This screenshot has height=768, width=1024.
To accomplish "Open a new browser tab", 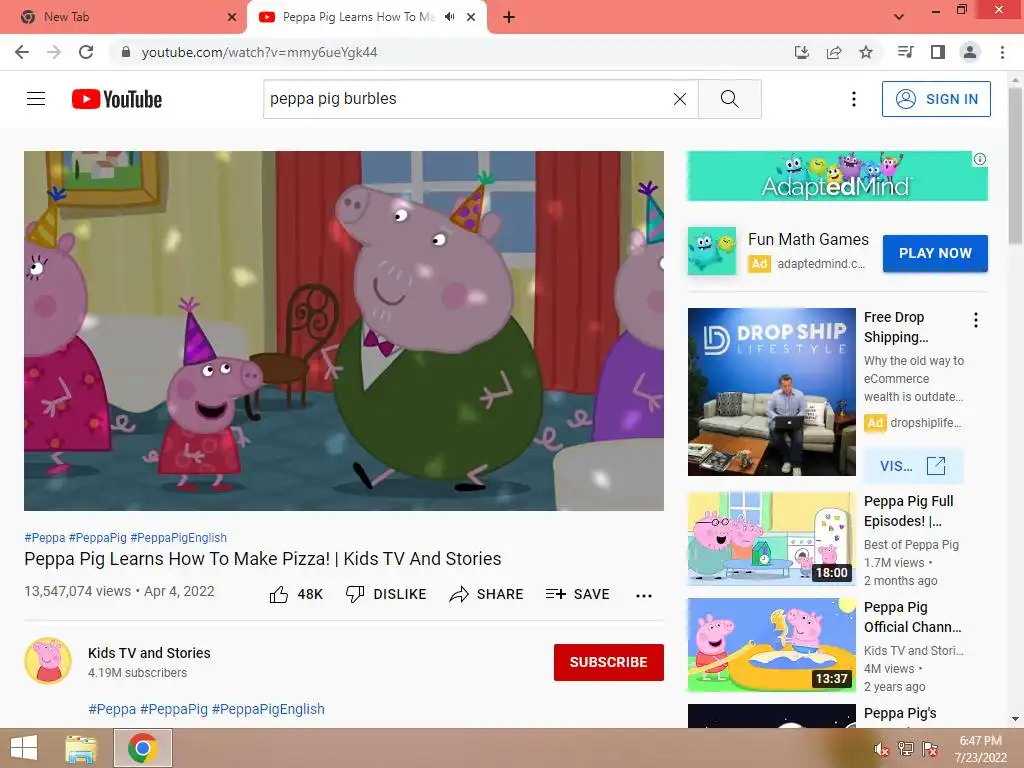I will [x=509, y=17].
